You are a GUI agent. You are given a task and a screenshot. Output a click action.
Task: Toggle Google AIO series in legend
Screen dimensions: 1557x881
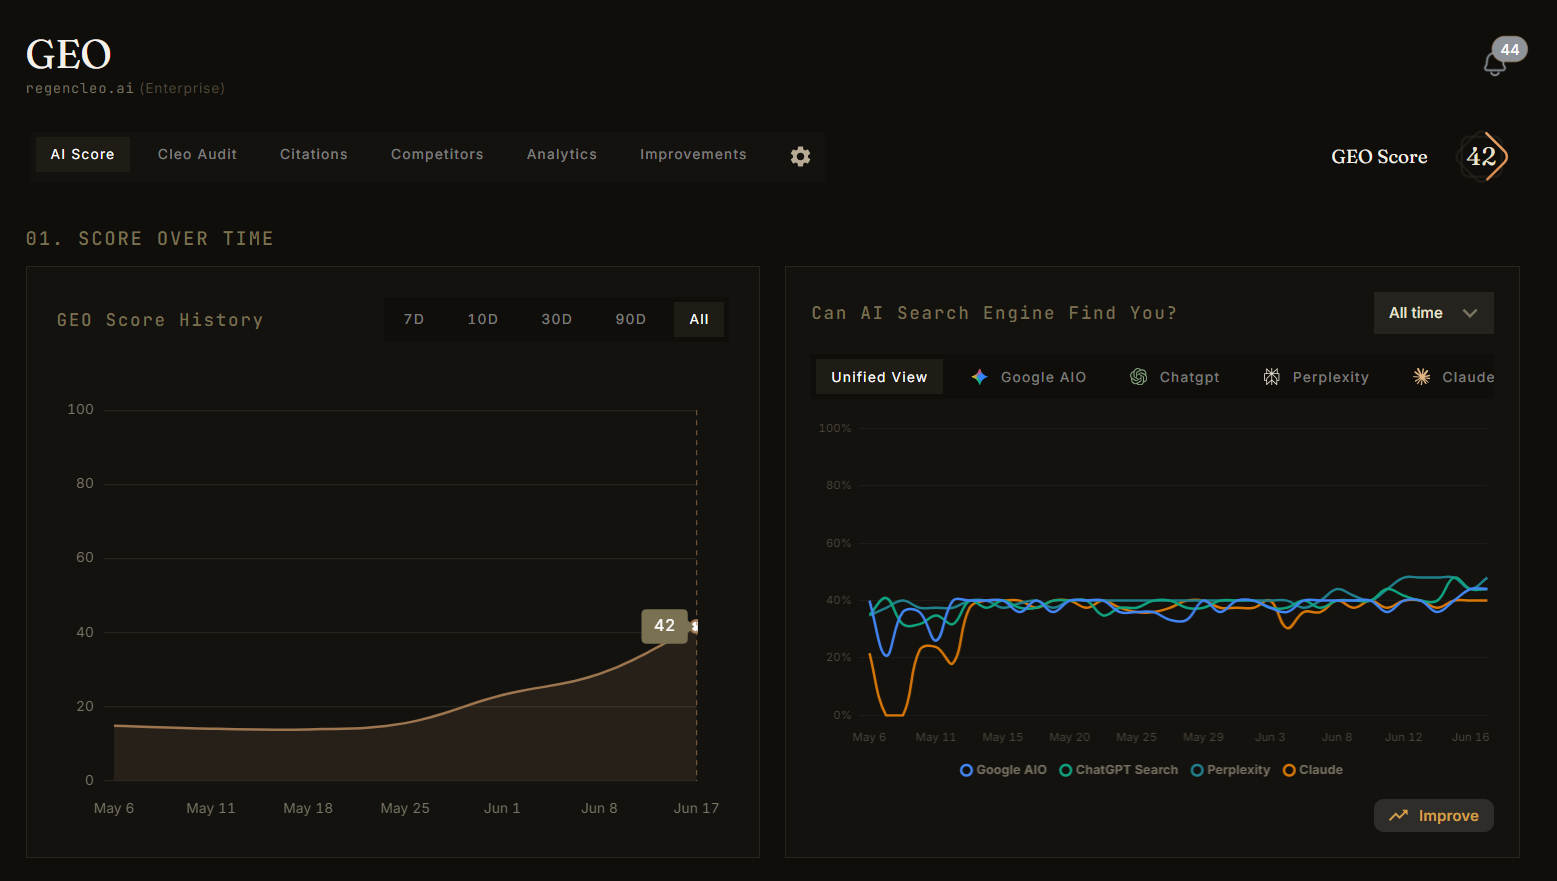pyautogui.click(x=1003, y=770)
